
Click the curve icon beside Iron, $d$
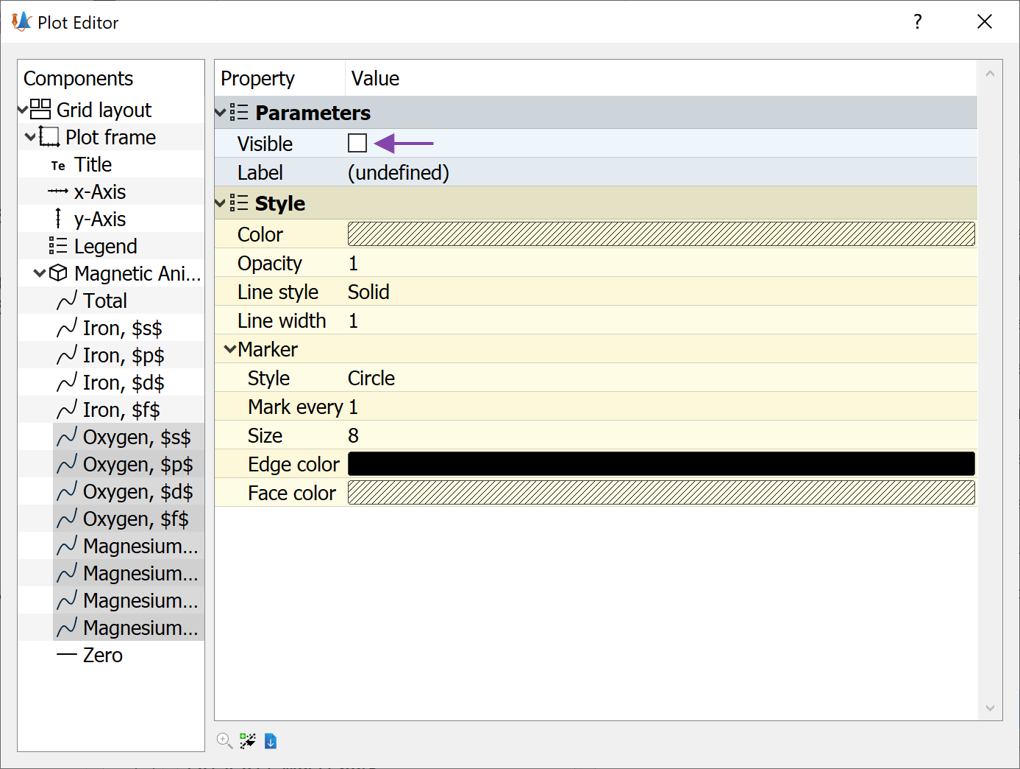coord(67,383)
